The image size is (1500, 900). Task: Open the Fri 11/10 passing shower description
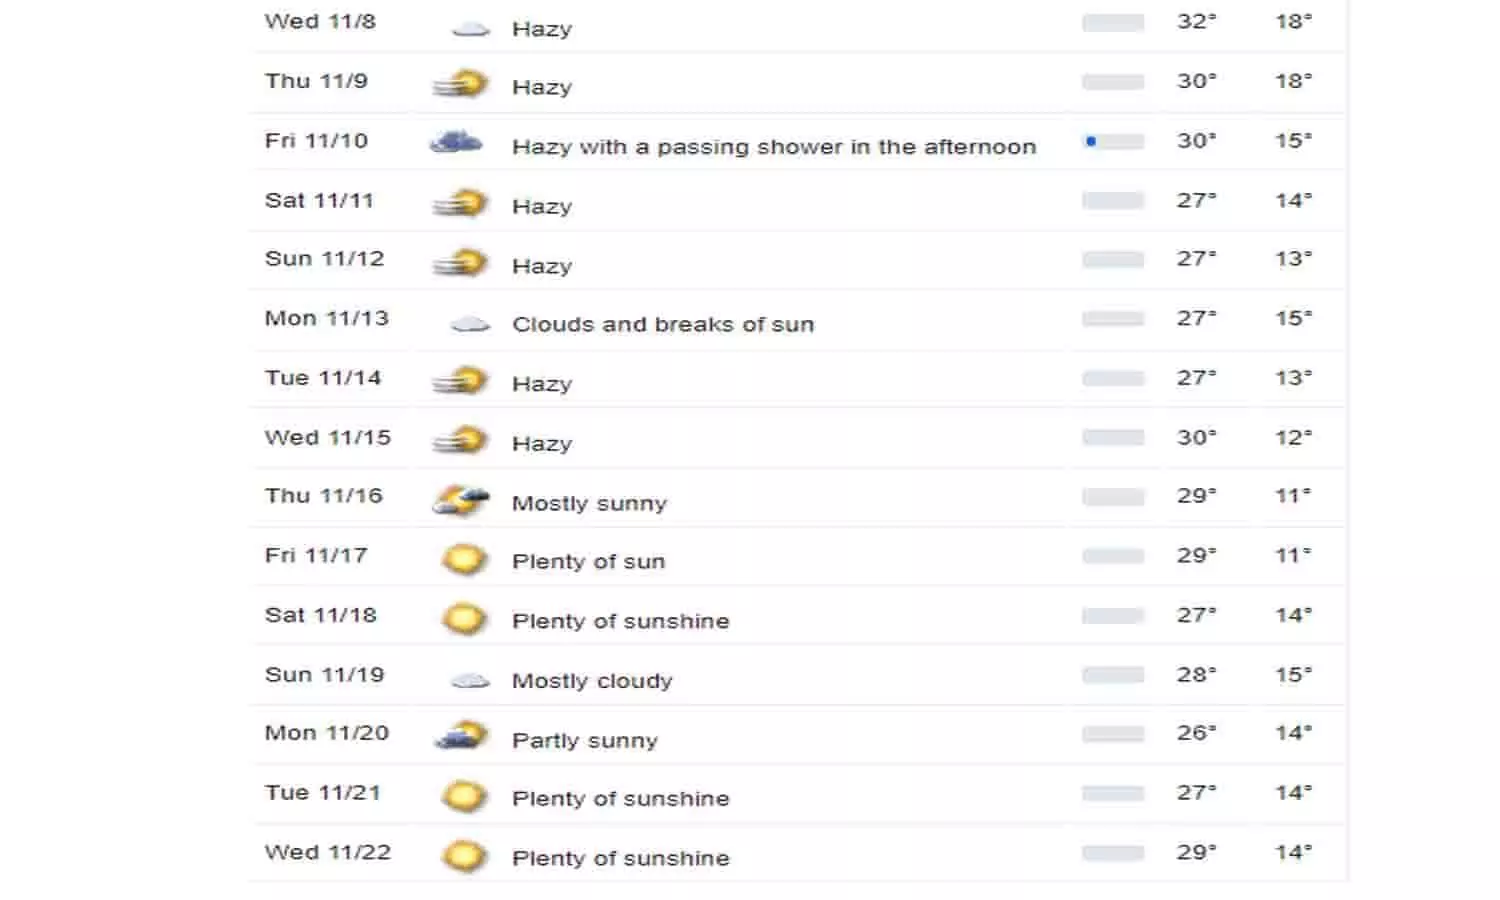click(x=774, y=146)
